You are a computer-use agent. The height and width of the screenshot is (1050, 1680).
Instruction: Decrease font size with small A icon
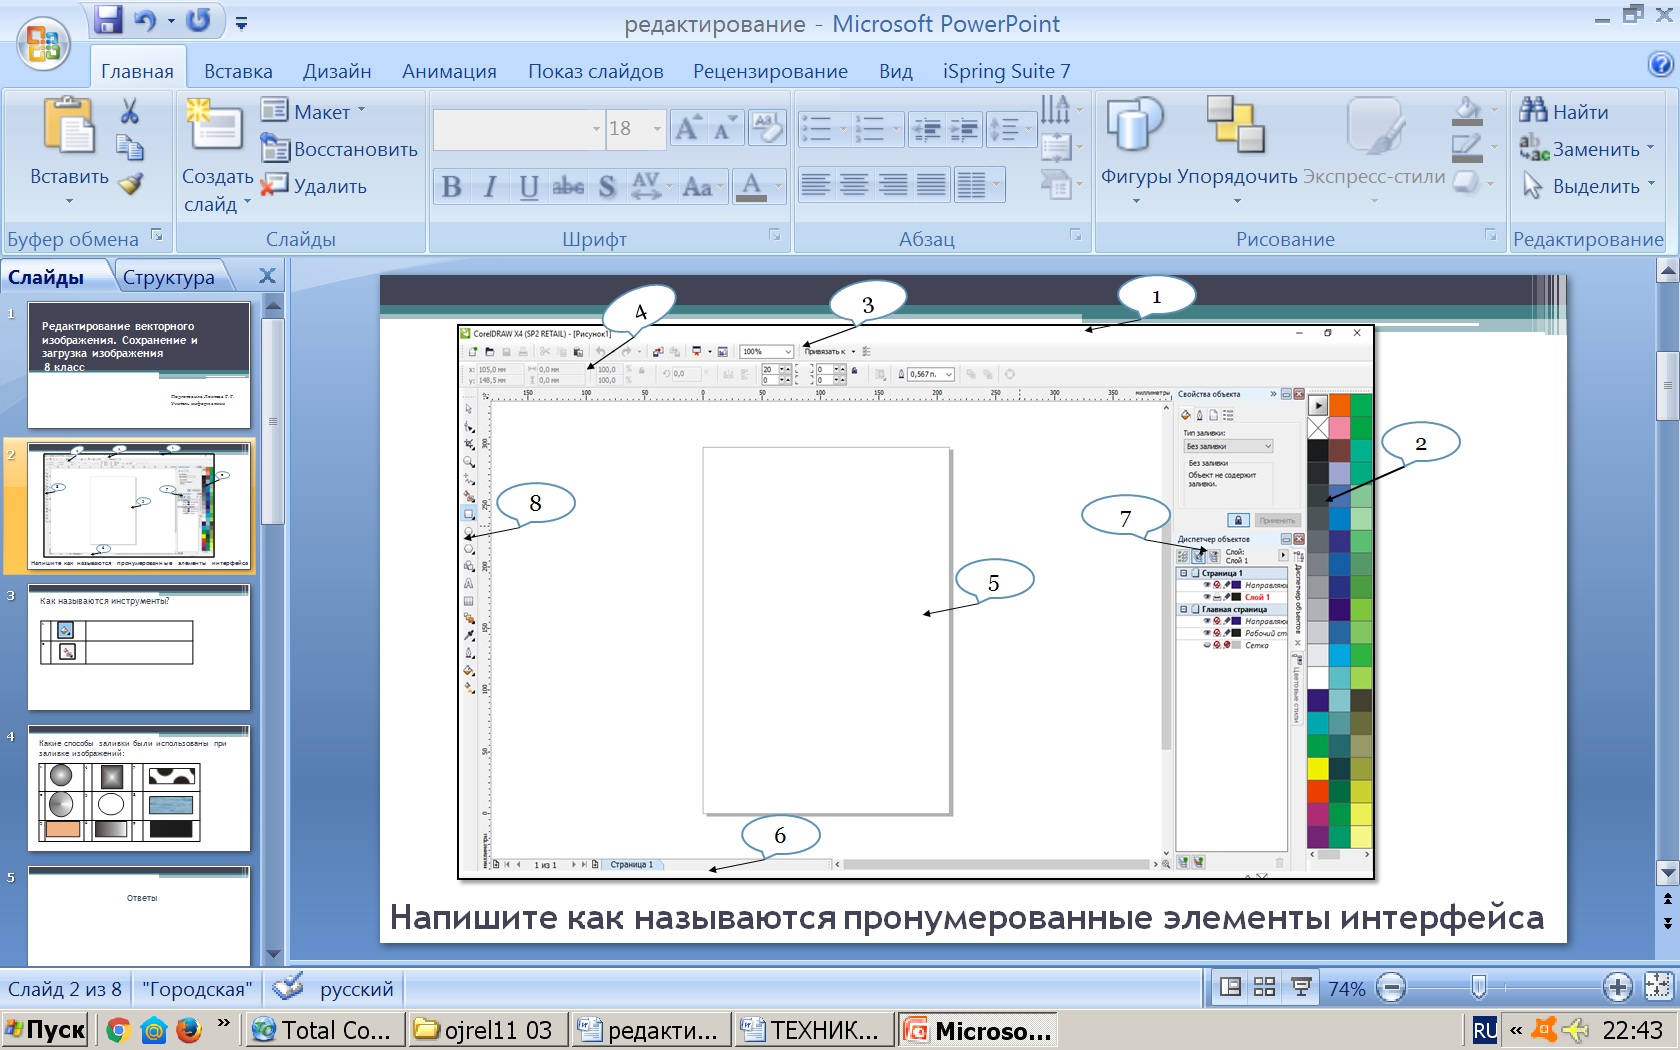click(x=725, y=129)
